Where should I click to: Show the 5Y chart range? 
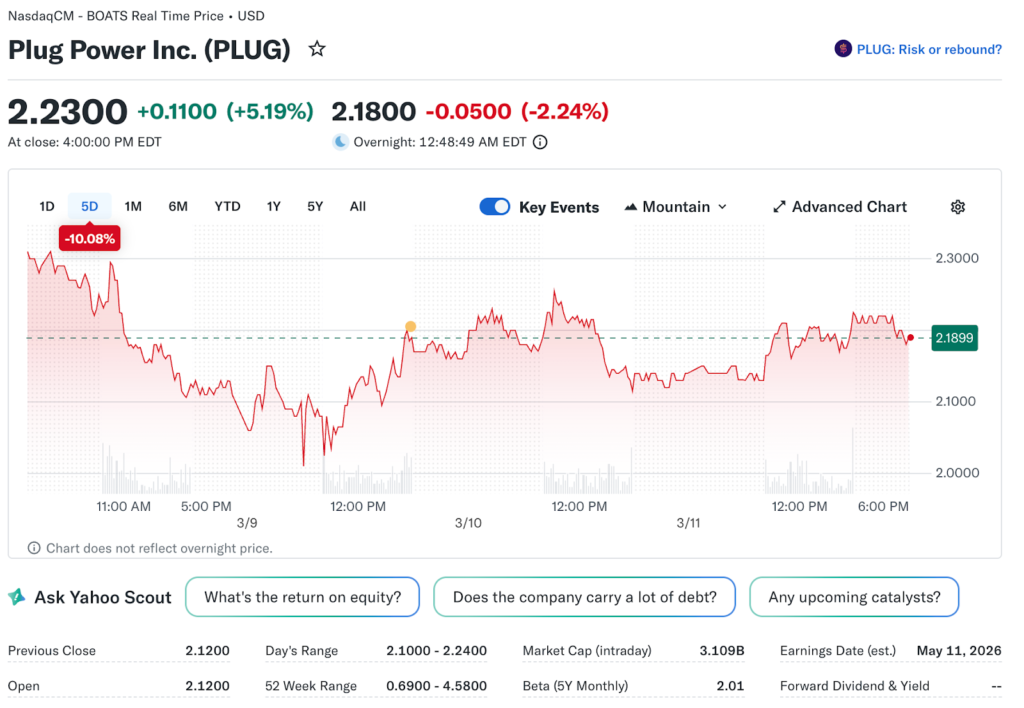coord(315,207)
